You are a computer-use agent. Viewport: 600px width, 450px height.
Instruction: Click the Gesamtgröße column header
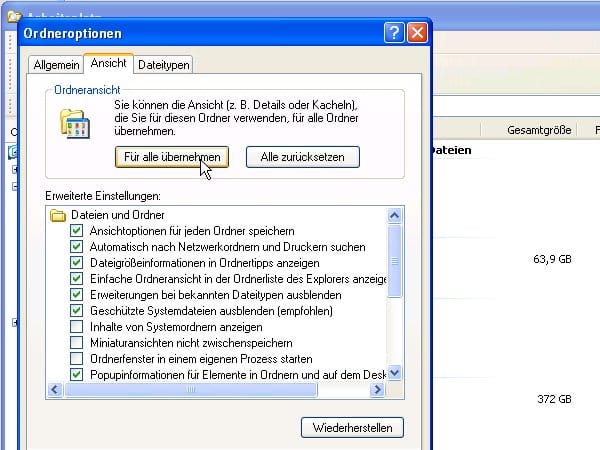click(539, 131)
